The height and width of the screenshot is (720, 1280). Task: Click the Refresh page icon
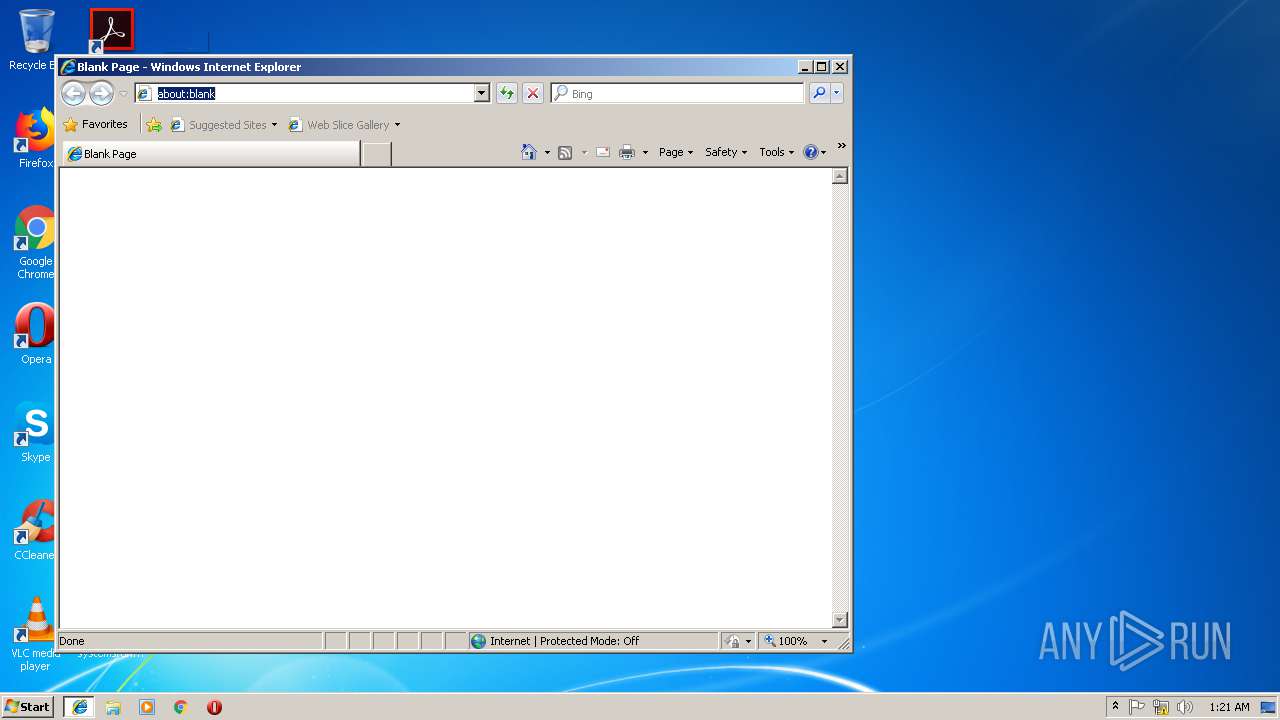pyautogui.click(x=507, y=93)
